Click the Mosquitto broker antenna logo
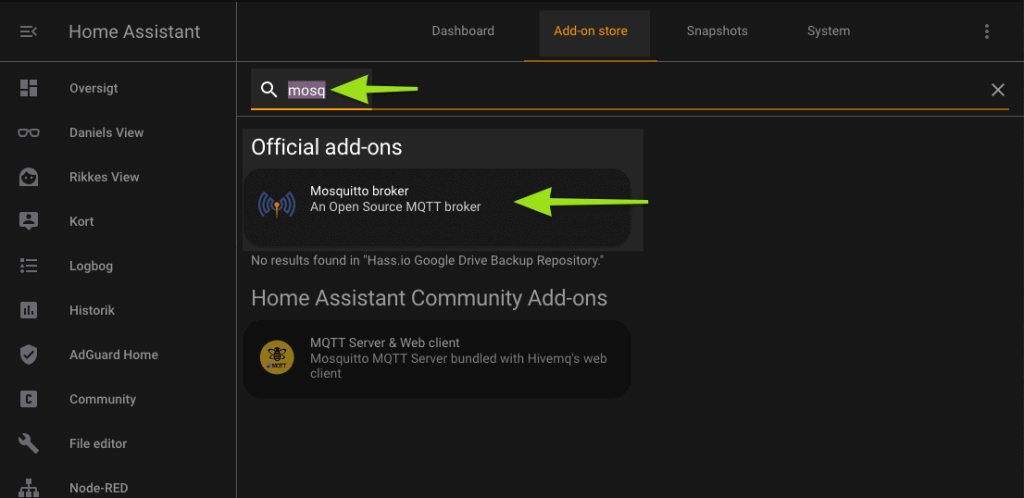Screen dimensions: 1024x498 pos(277,205)
